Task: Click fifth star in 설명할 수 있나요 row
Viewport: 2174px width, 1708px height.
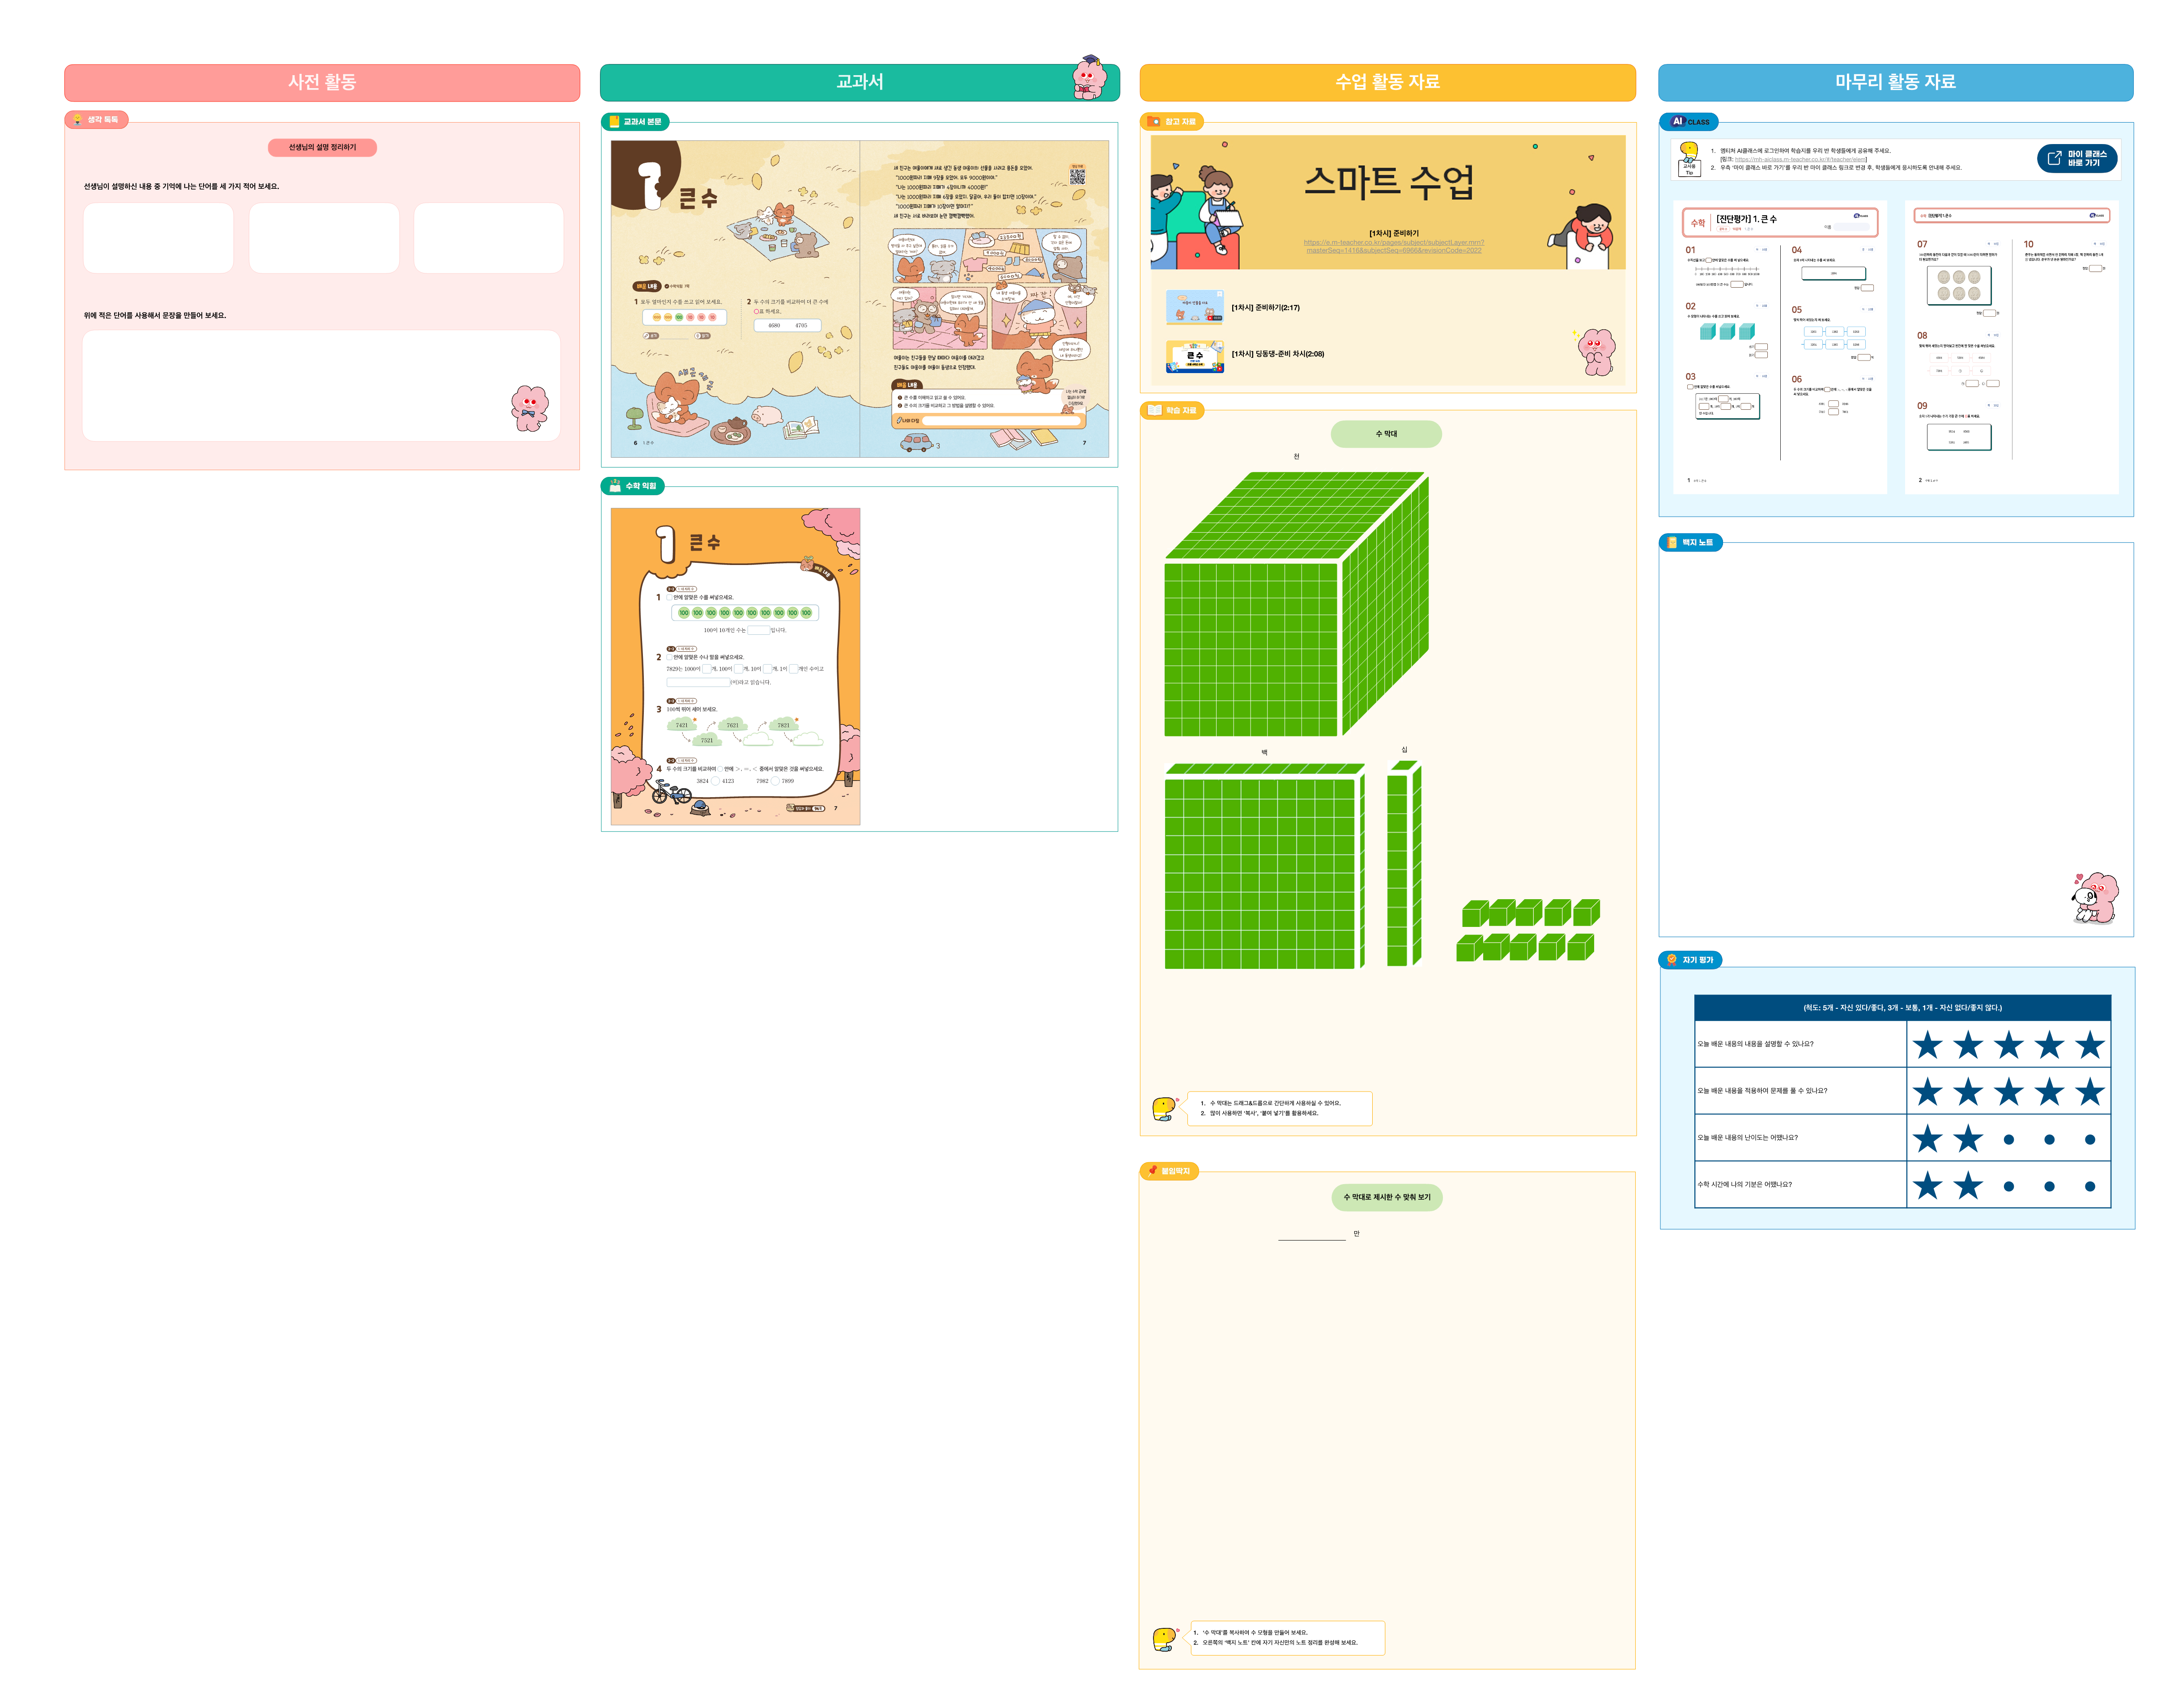Action: click(2089, 1045)
